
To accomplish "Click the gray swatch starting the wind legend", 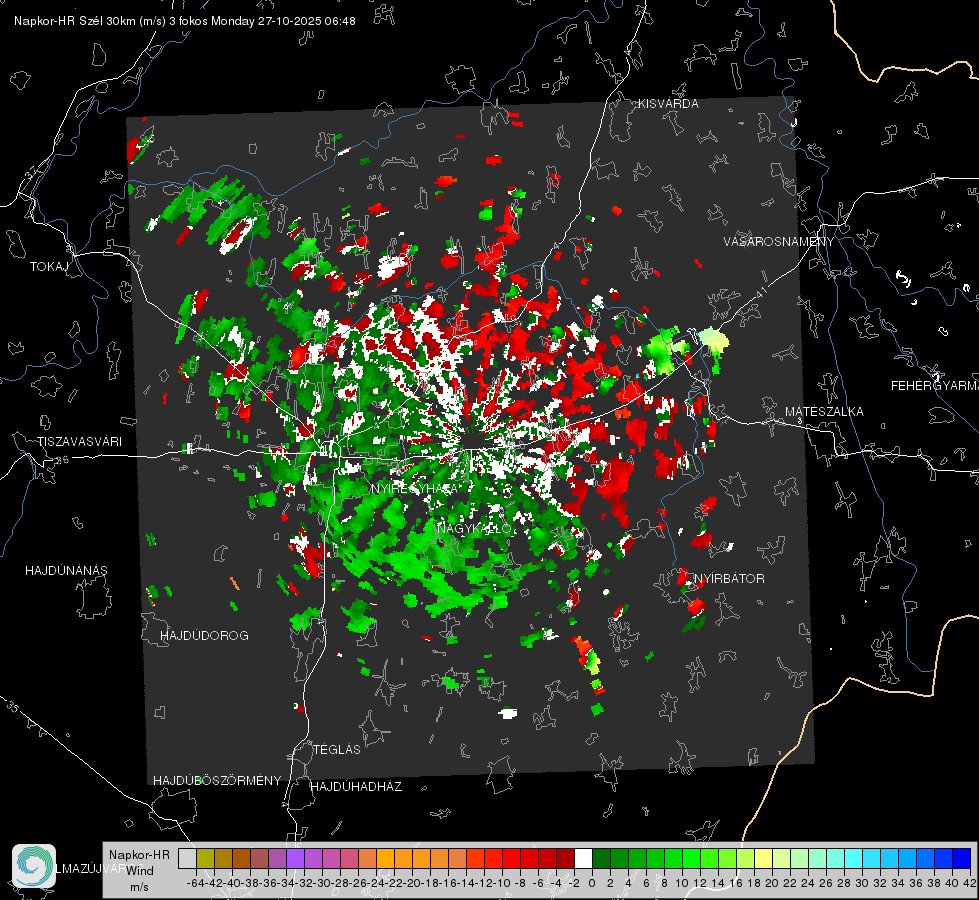I will 187,858.
